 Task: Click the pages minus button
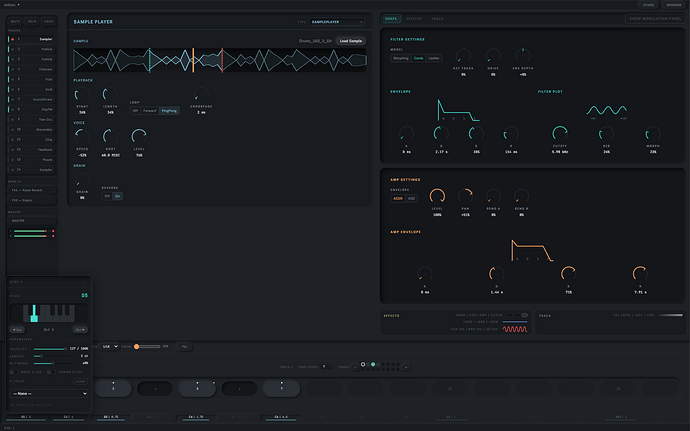[x=355, y=367]
